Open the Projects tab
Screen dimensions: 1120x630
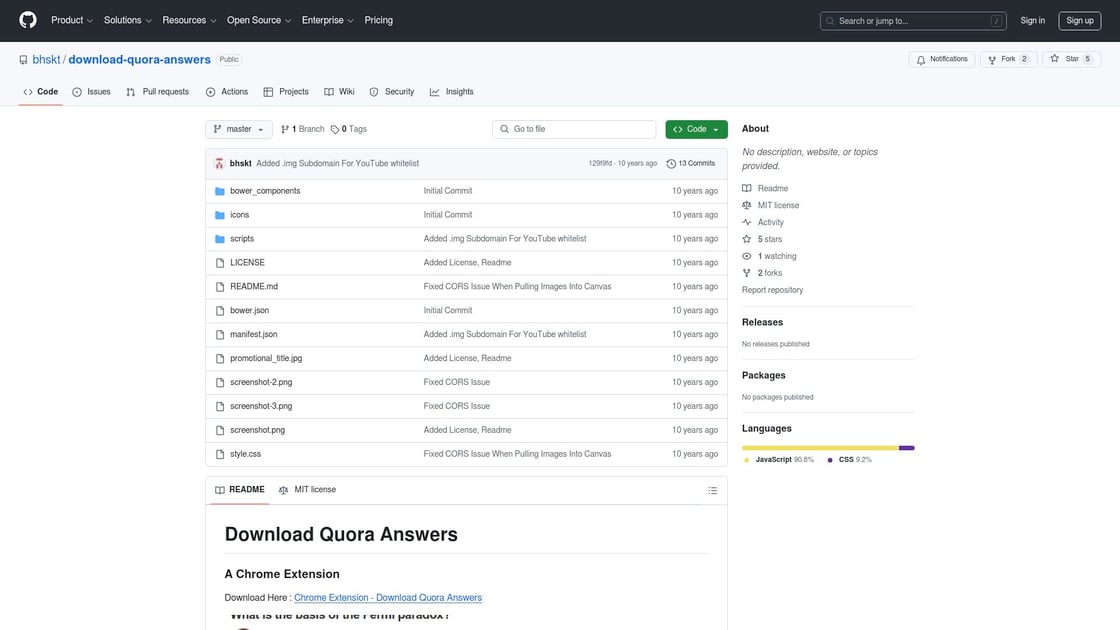point(286,91)
